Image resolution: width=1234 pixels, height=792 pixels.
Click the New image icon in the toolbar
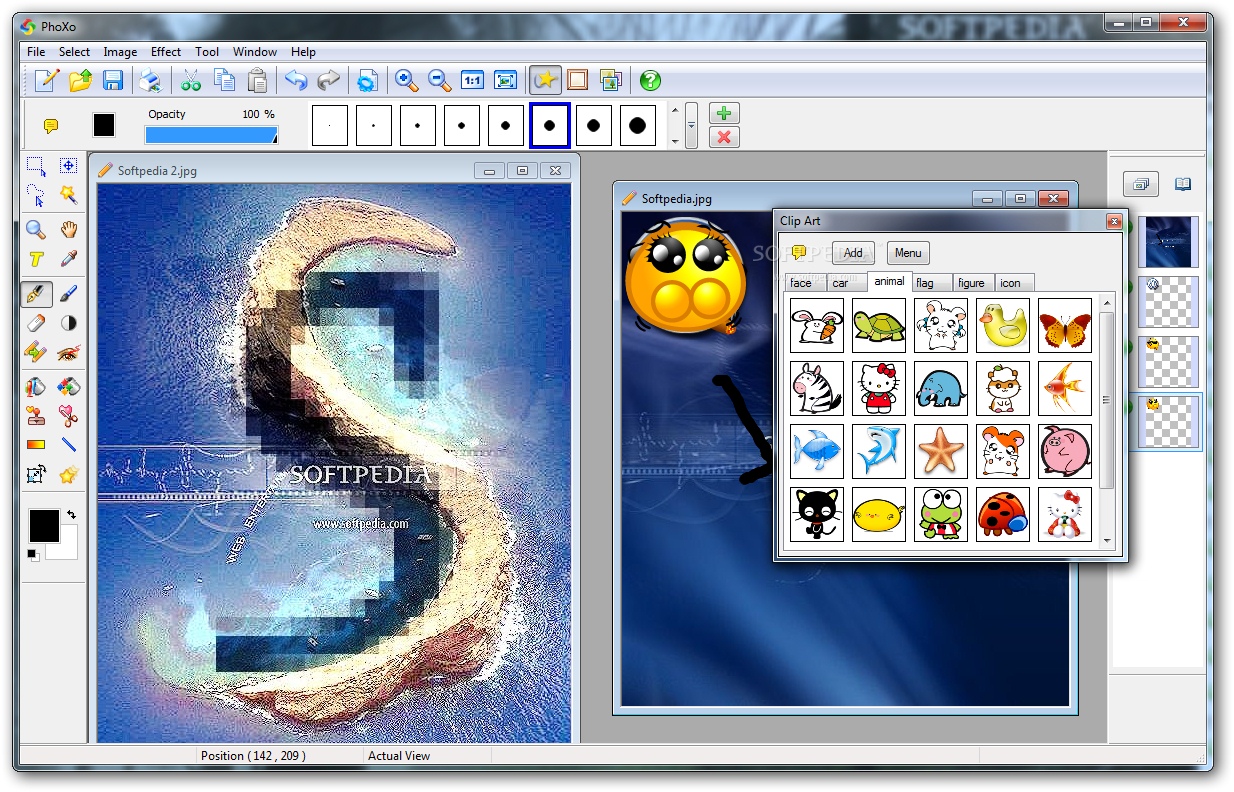click(x=47, y=80)
